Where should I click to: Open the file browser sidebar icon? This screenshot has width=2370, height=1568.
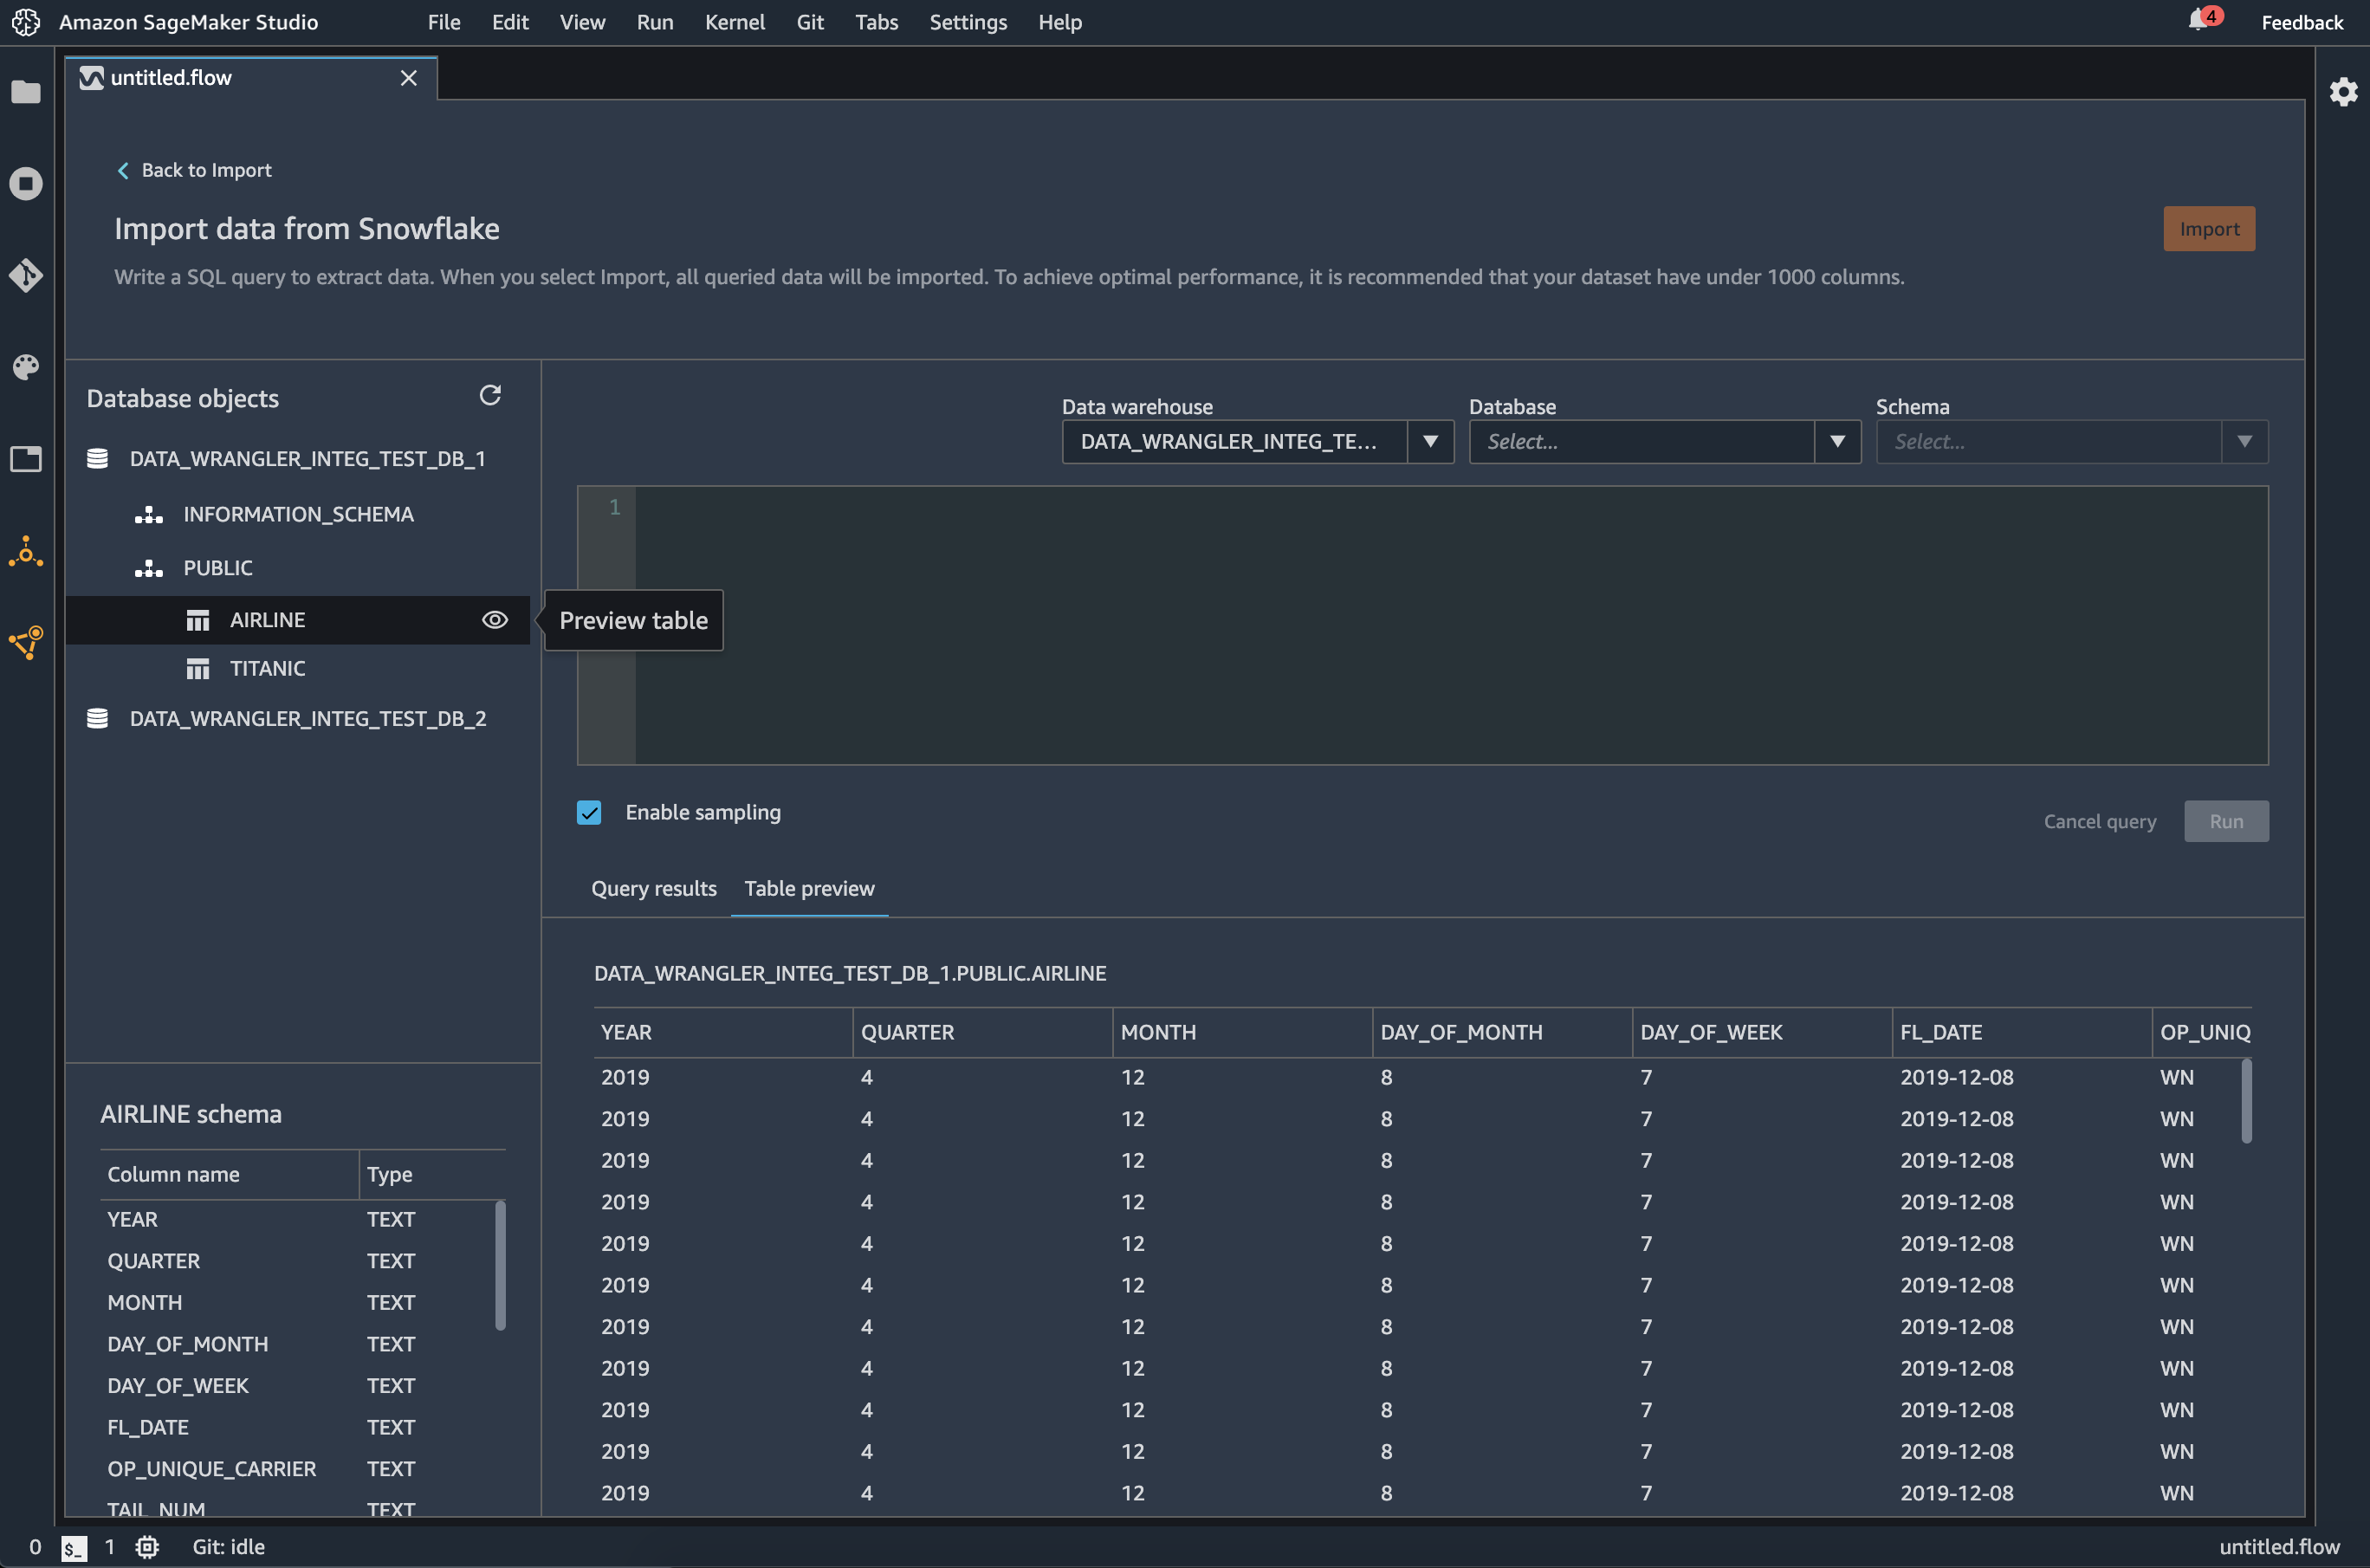[26, 92]
